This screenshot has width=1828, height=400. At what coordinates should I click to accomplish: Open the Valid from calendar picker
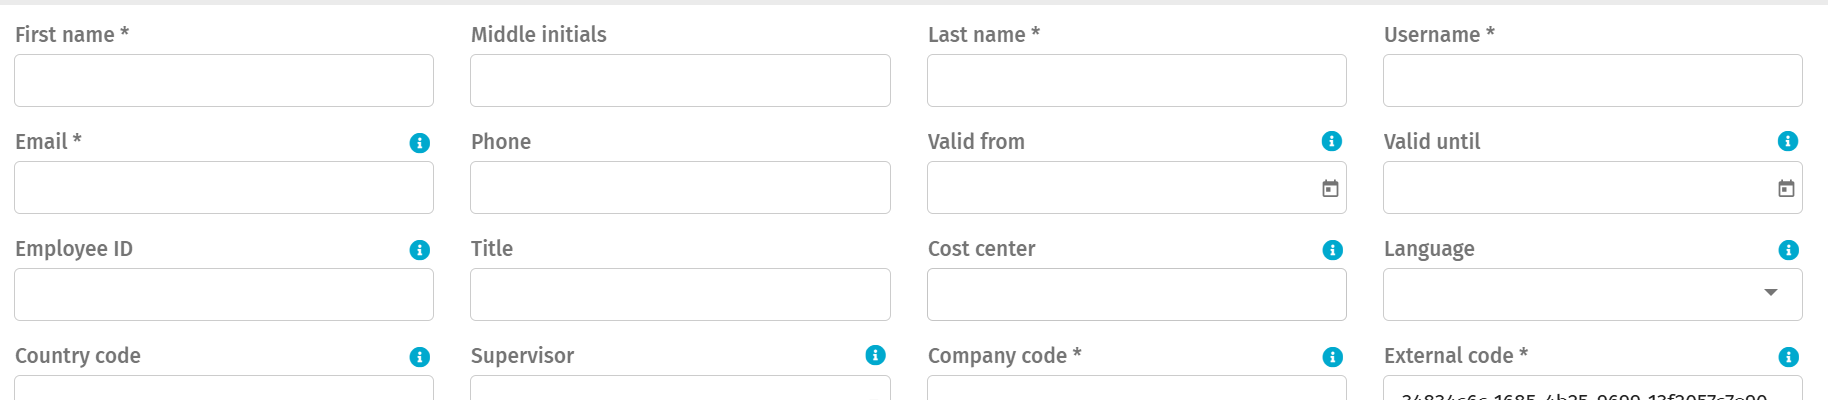[1330, 188]
